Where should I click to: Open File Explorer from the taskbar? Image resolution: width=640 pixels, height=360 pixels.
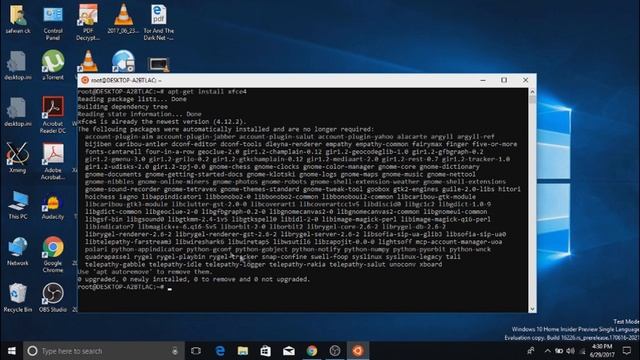click(243, 351)
